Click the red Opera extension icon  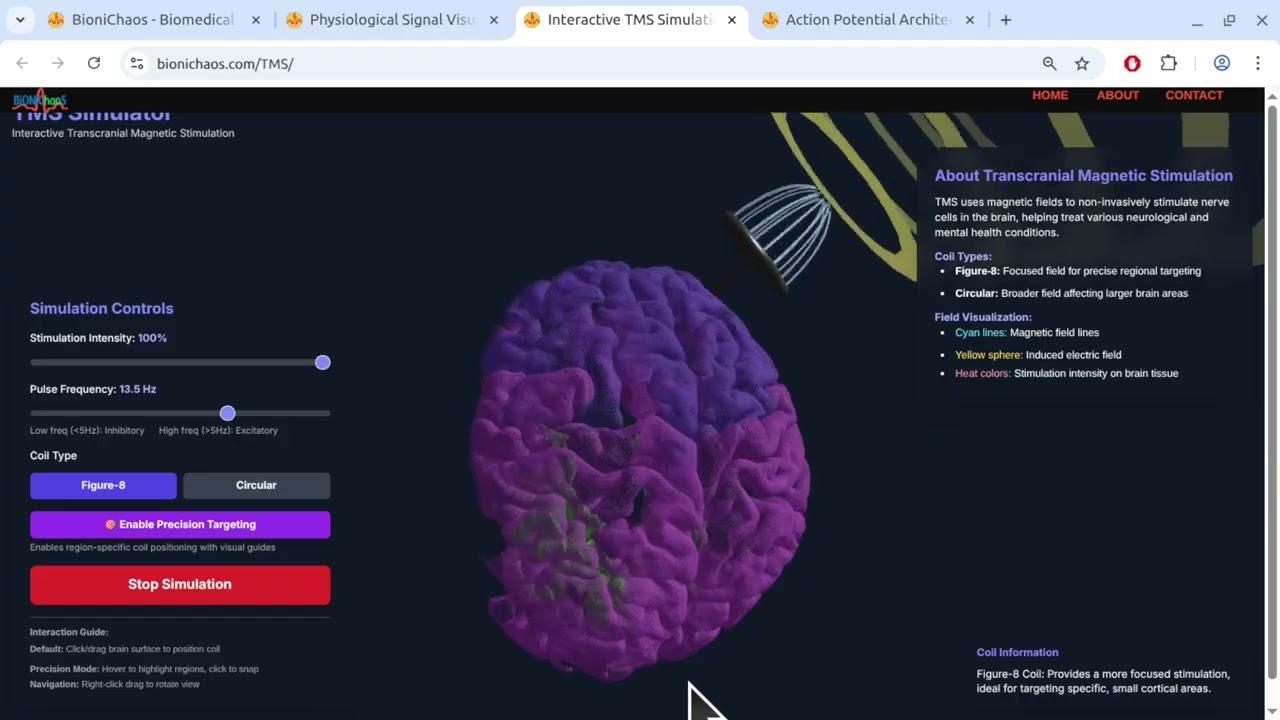point(1132,63)
